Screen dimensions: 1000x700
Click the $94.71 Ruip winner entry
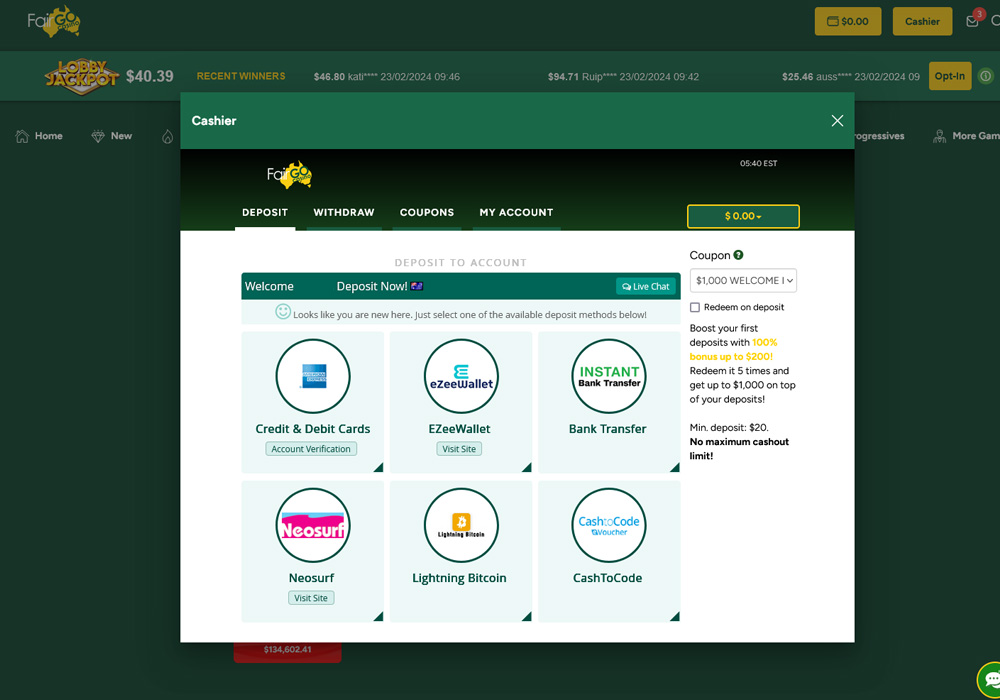[623, 77]
